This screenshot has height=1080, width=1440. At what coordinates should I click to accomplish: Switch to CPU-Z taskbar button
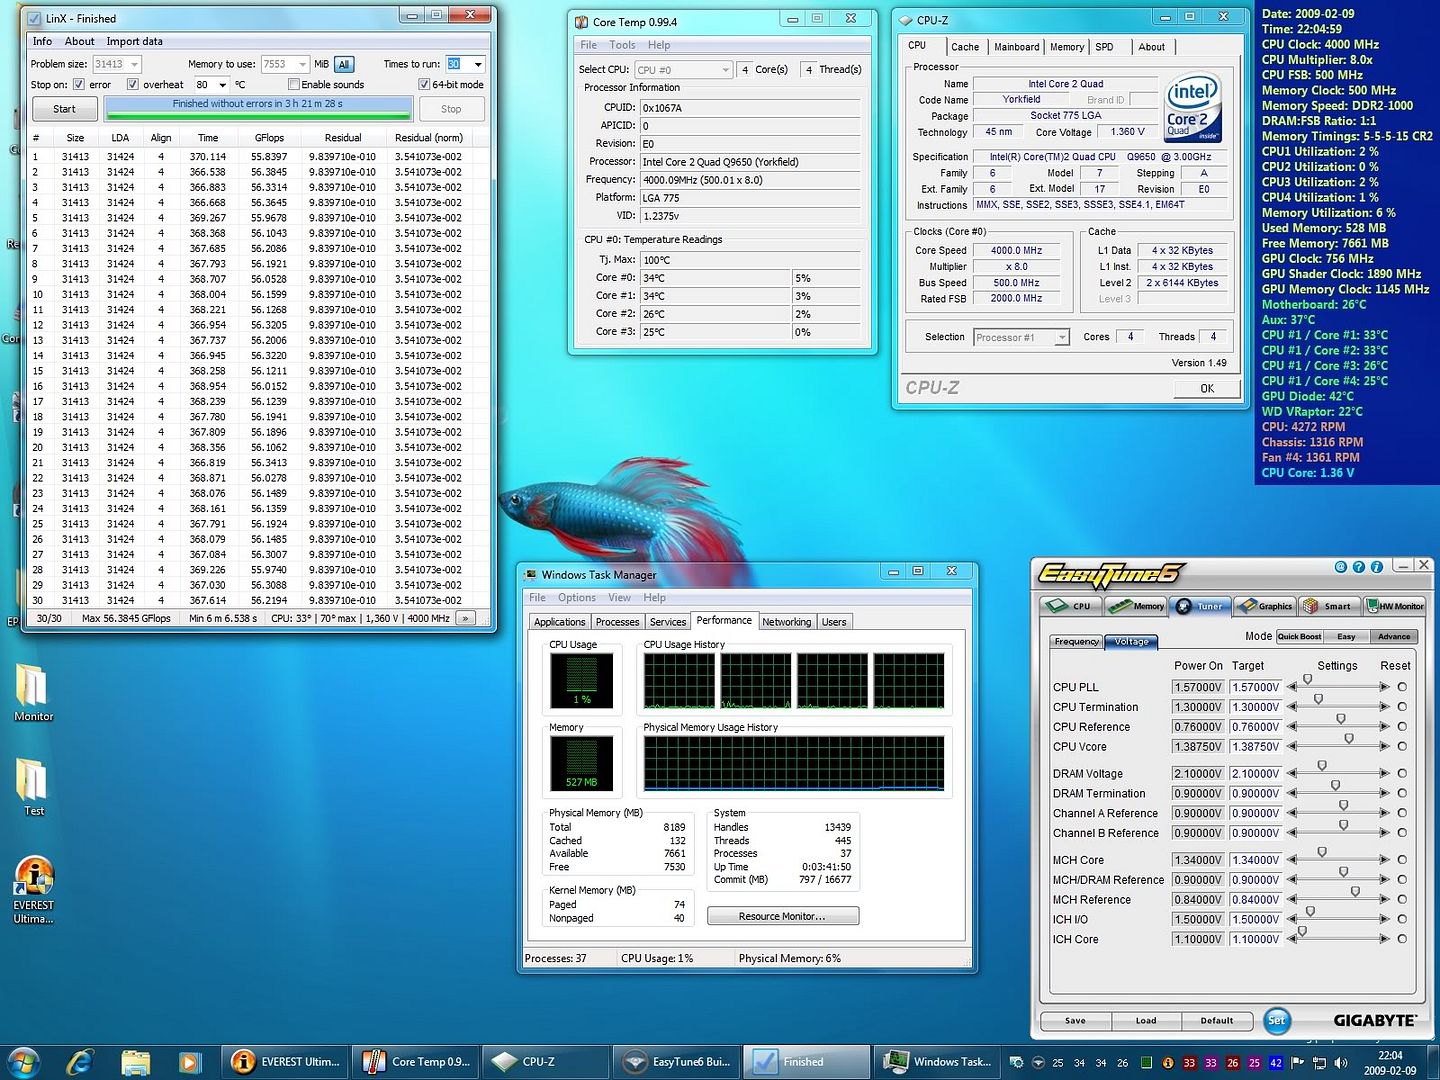coord(545,1061)
